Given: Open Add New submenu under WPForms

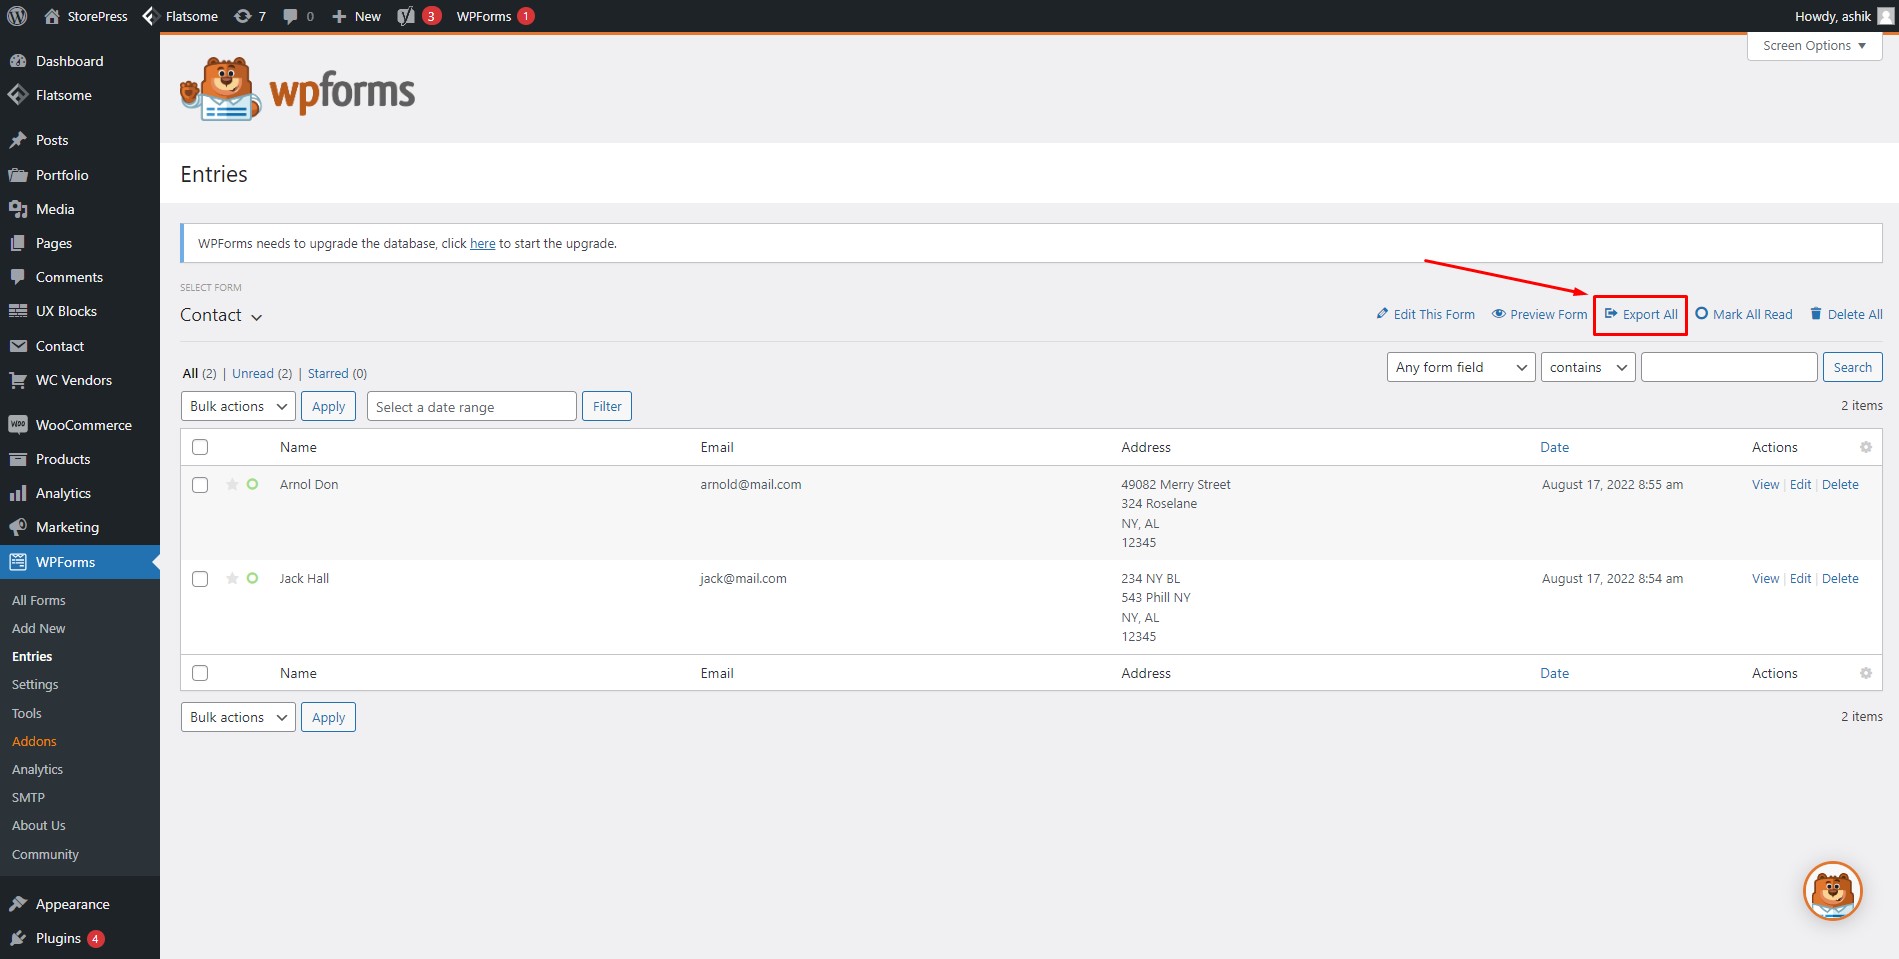Looking at the screenshot, I should pos(38,628).
